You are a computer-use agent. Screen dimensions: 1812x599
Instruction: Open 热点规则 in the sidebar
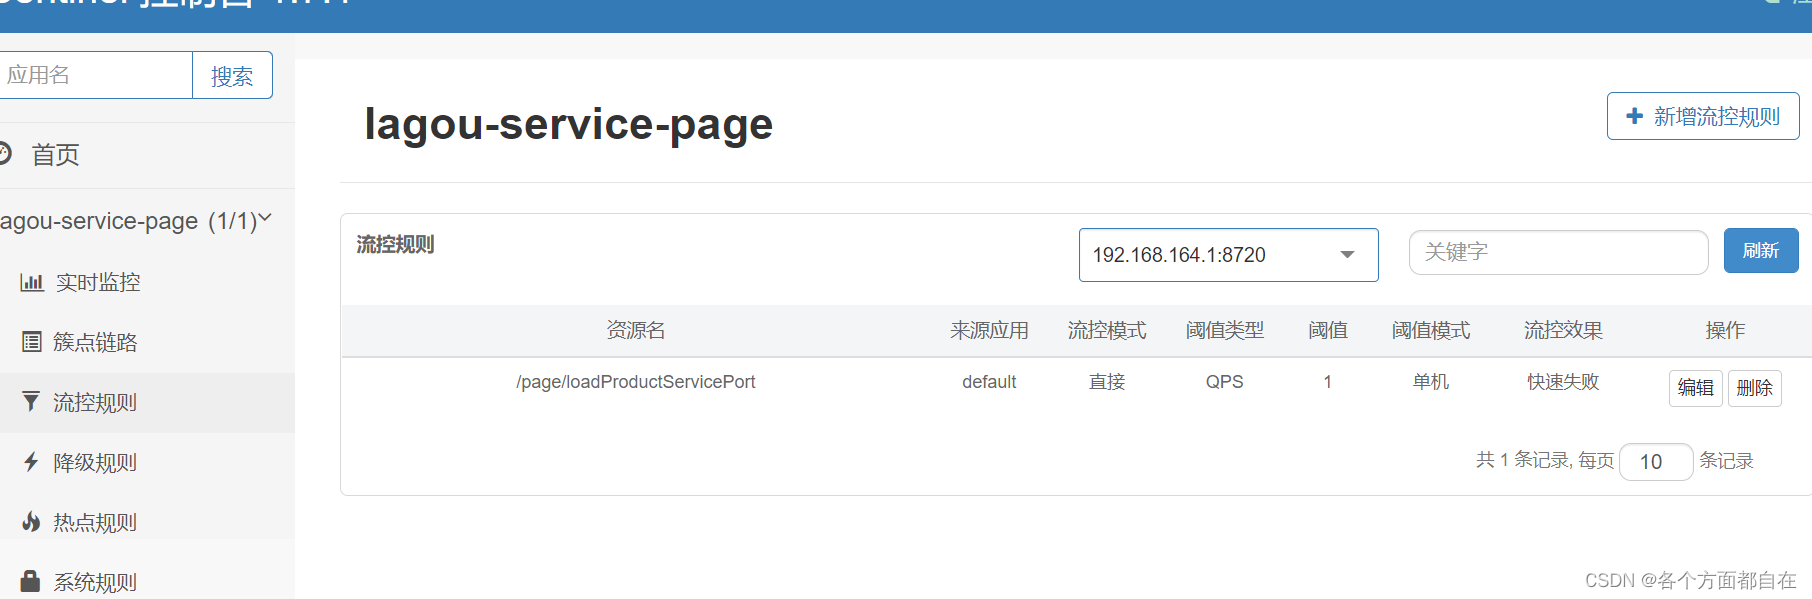pos(147,523)
